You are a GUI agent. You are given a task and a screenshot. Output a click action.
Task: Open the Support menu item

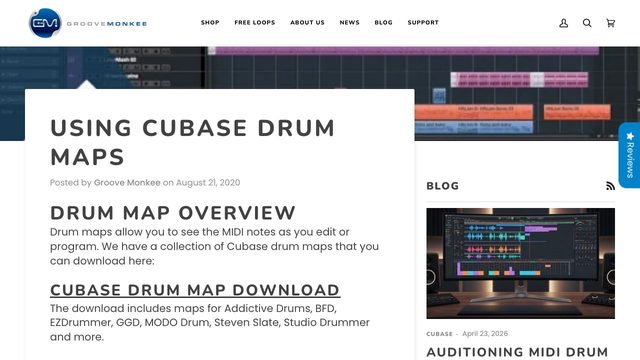[423, 22]
